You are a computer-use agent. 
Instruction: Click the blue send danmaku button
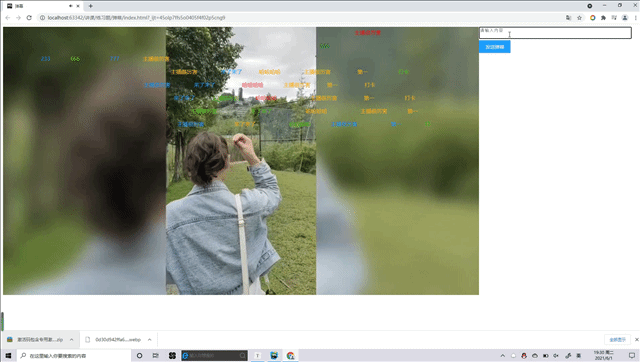(x=495, y=47)
